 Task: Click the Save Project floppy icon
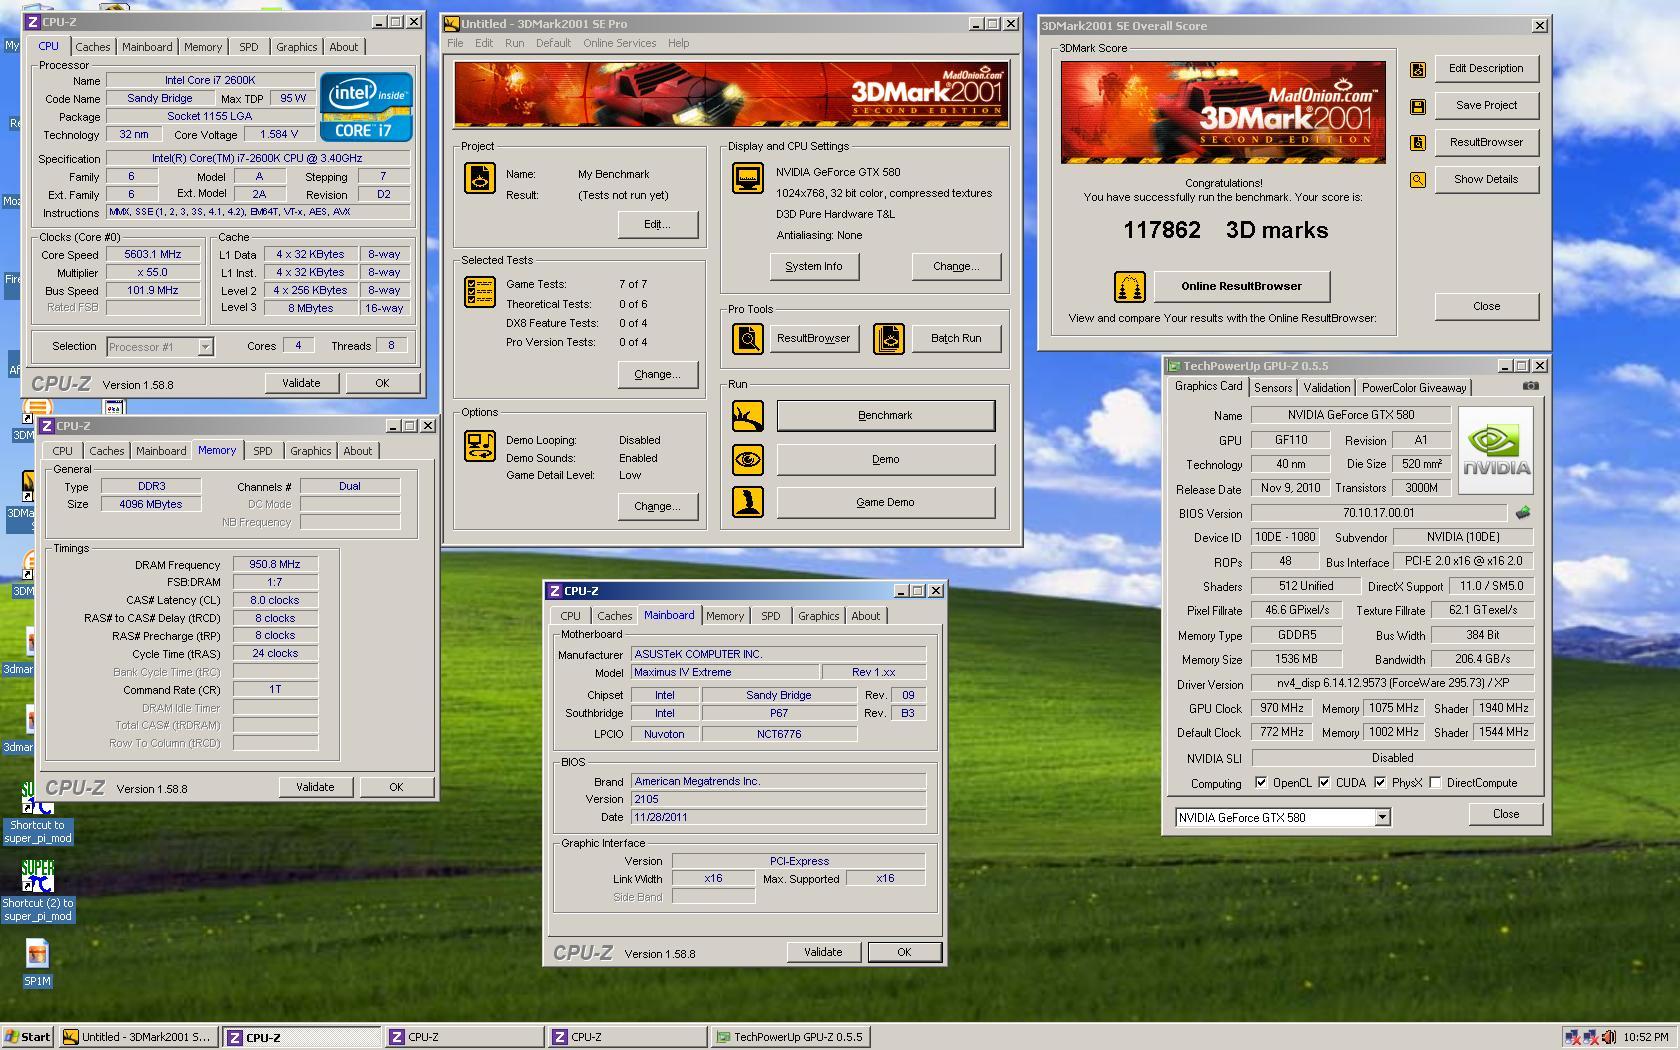(x=1418, y=106)
